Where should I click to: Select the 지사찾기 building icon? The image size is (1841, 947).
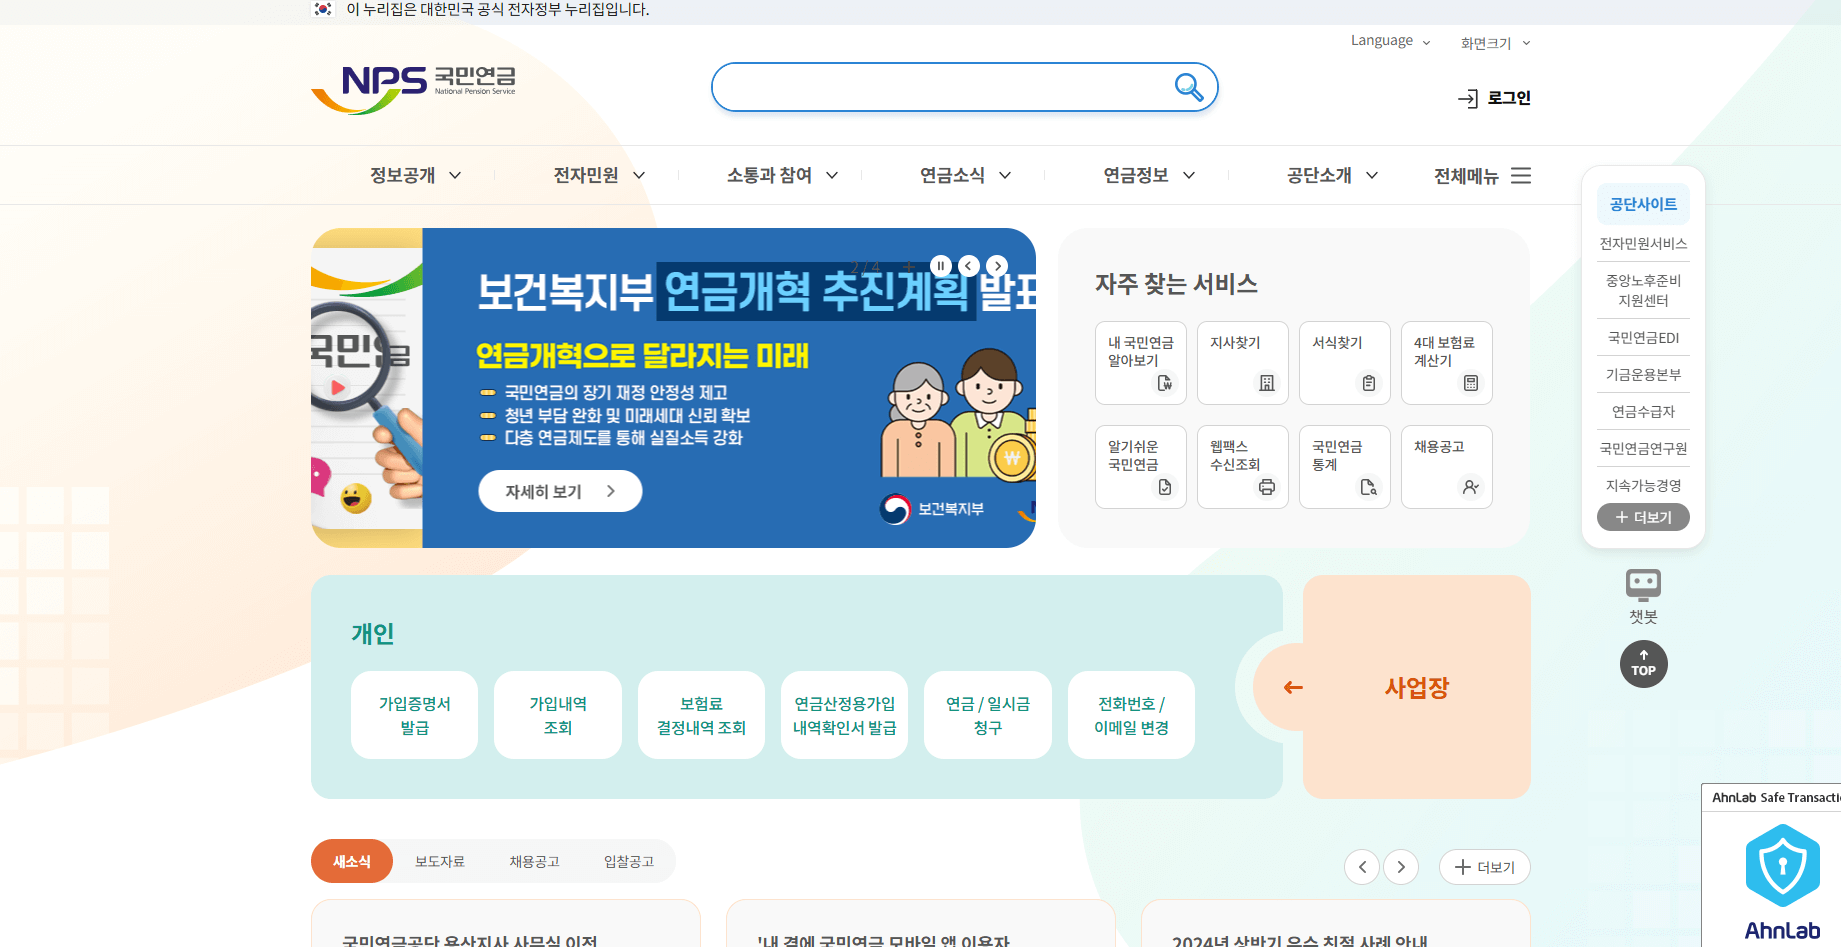click(x=1268, y=383)
